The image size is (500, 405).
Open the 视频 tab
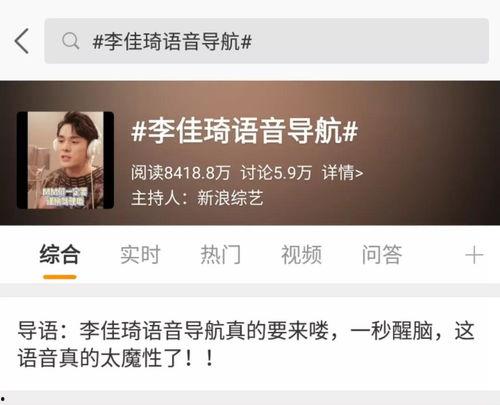301,254
